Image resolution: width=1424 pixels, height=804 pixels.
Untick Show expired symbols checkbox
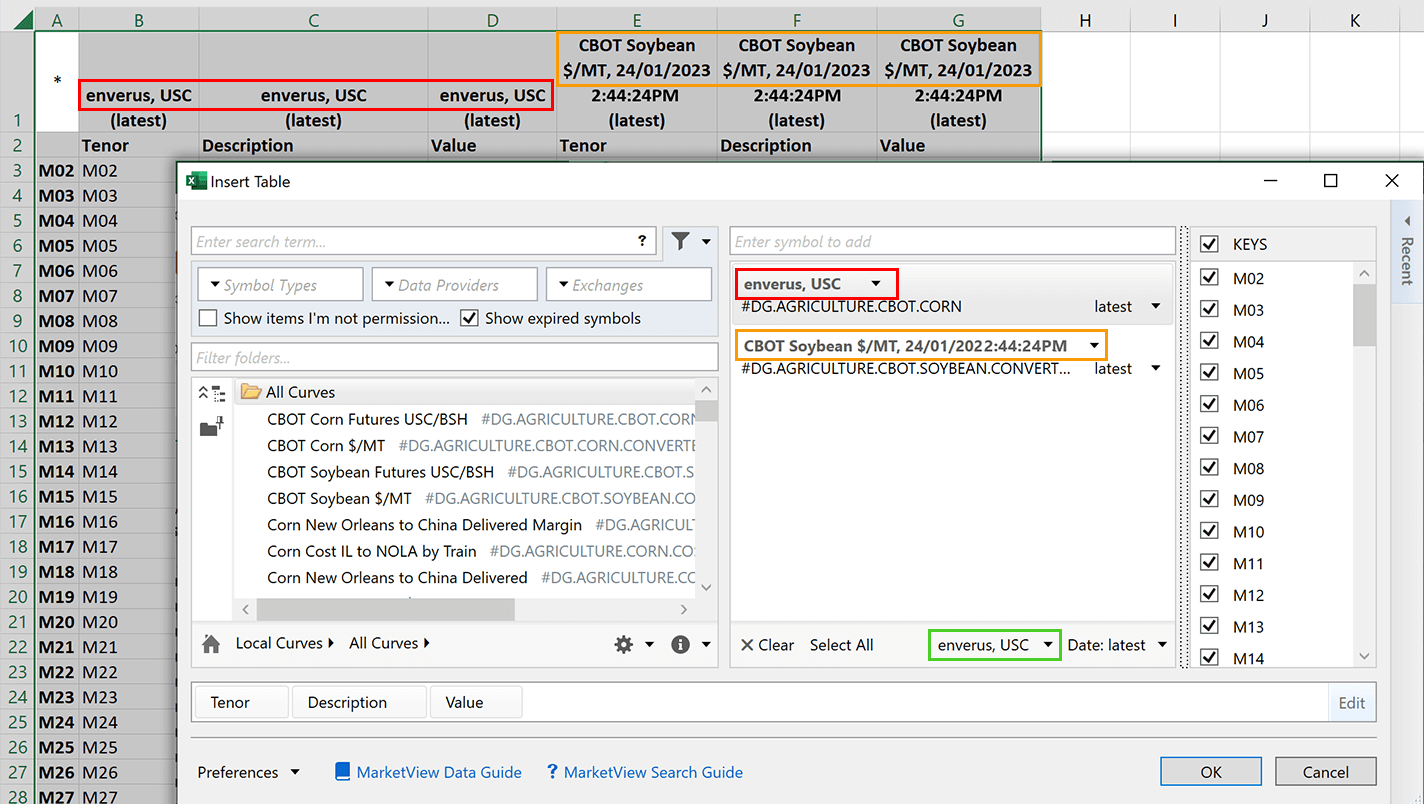pyautogui.click(x=469, y=318)
